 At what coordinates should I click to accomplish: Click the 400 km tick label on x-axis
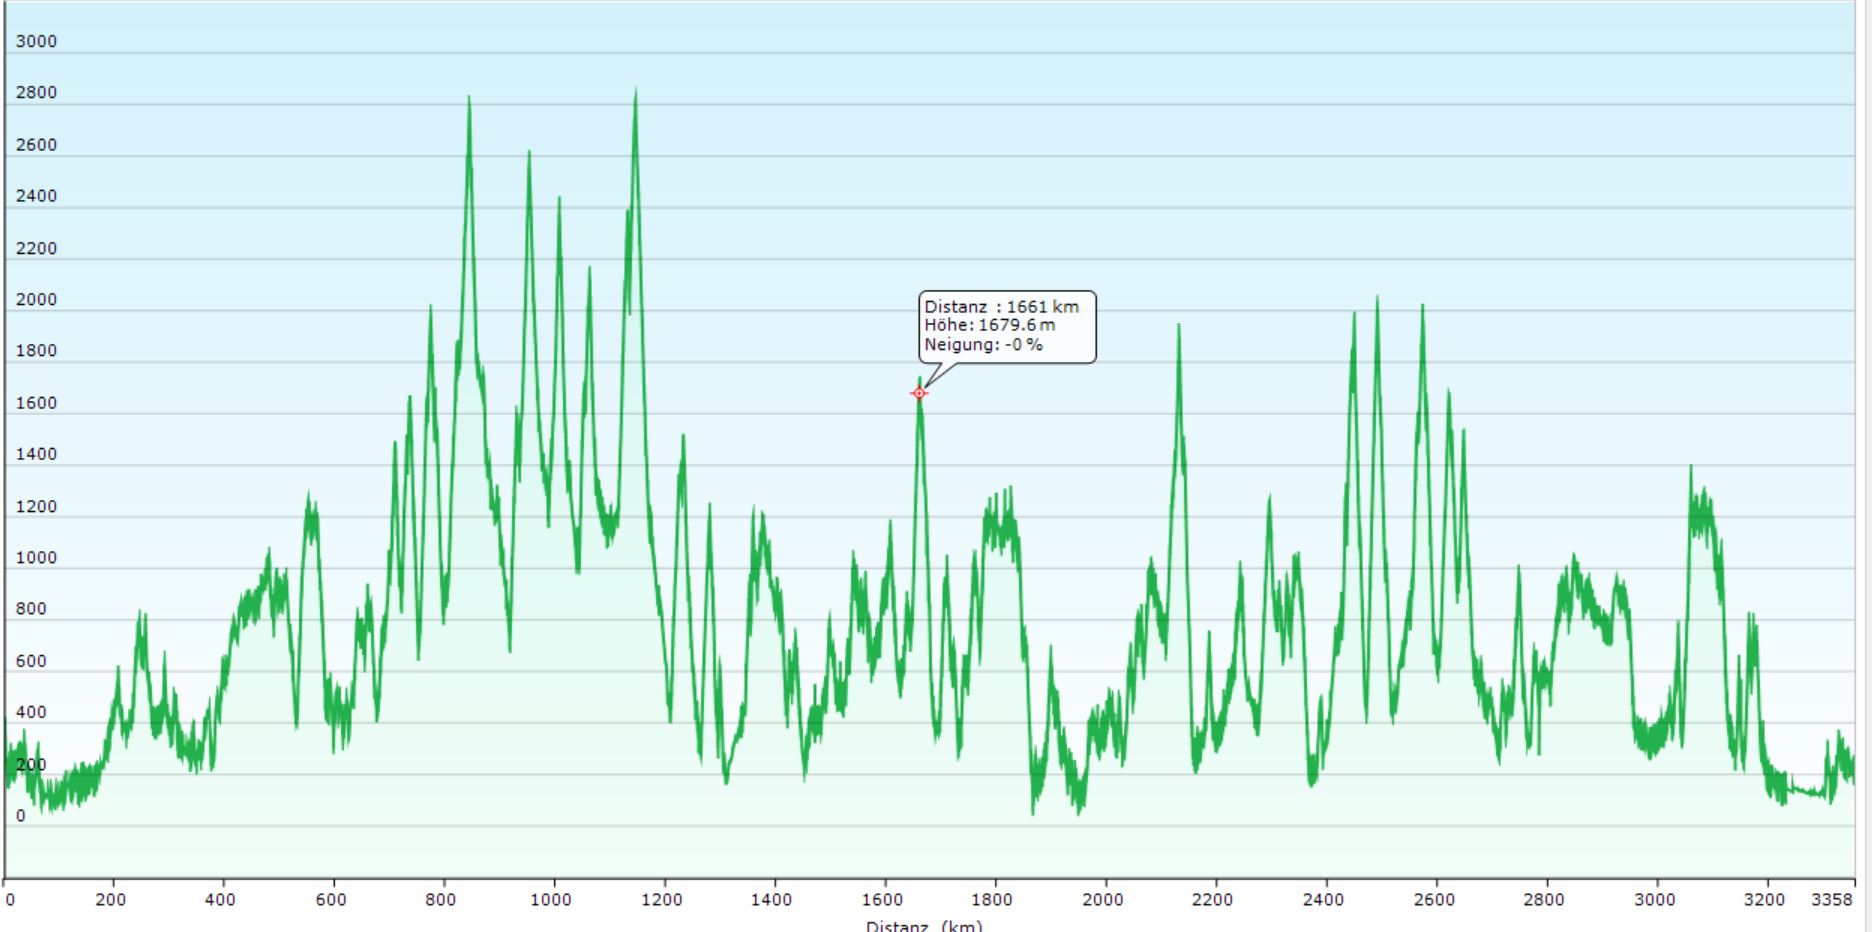point(220,899)
